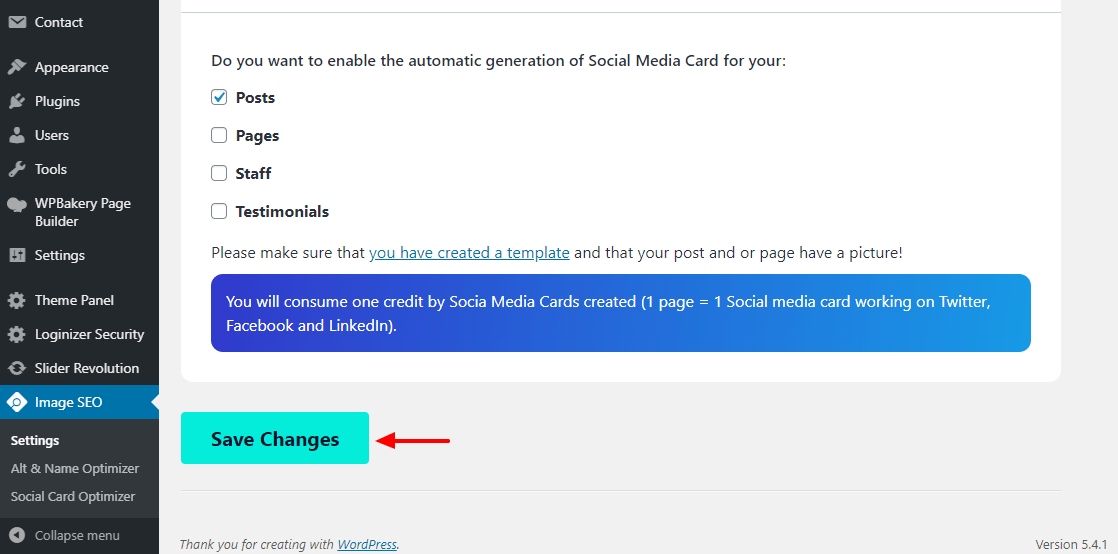Click the Save Changes button
Image resolution: width=1118 pixels, height=554 pixels.
(275, 438)
